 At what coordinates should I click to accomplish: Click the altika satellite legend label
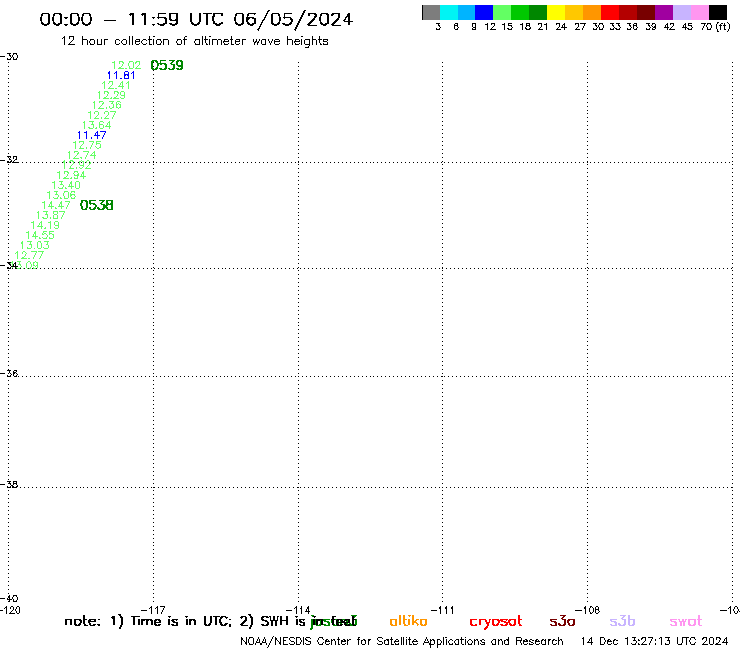(x=409, y=621)
